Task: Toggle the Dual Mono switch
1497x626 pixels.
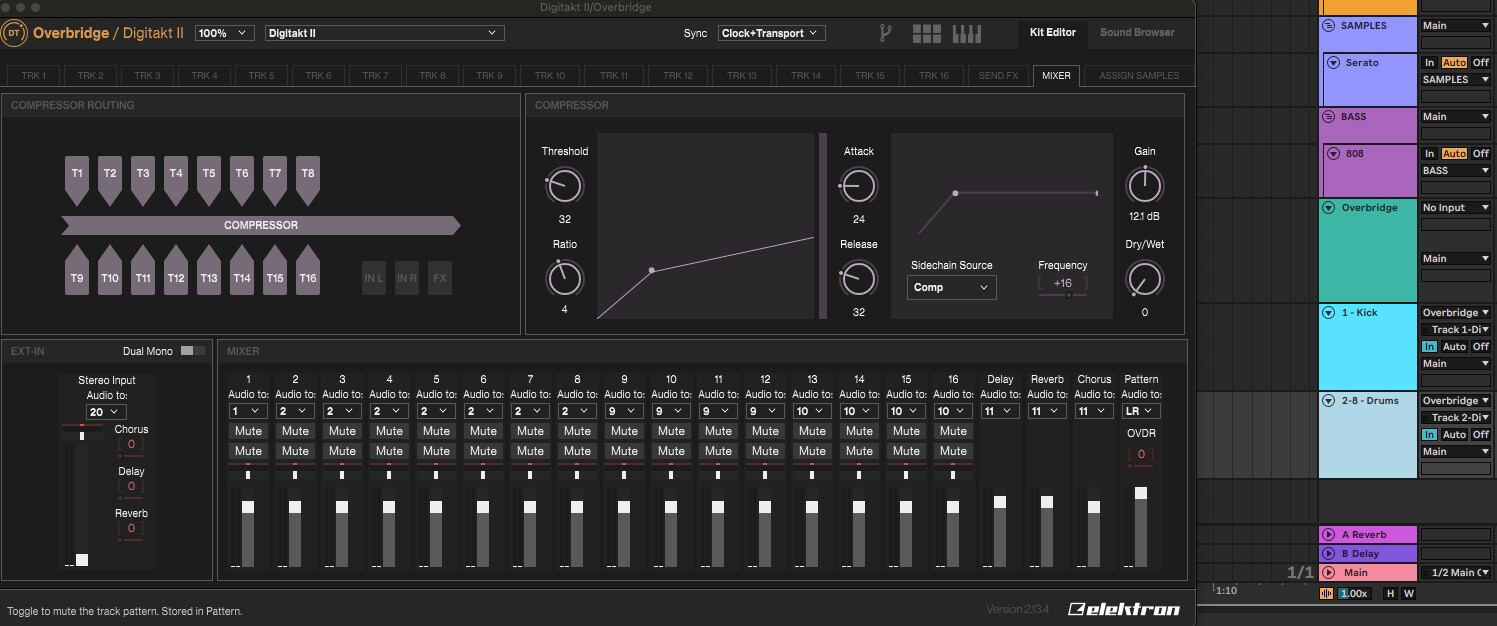Action: (x=193, y=351)
